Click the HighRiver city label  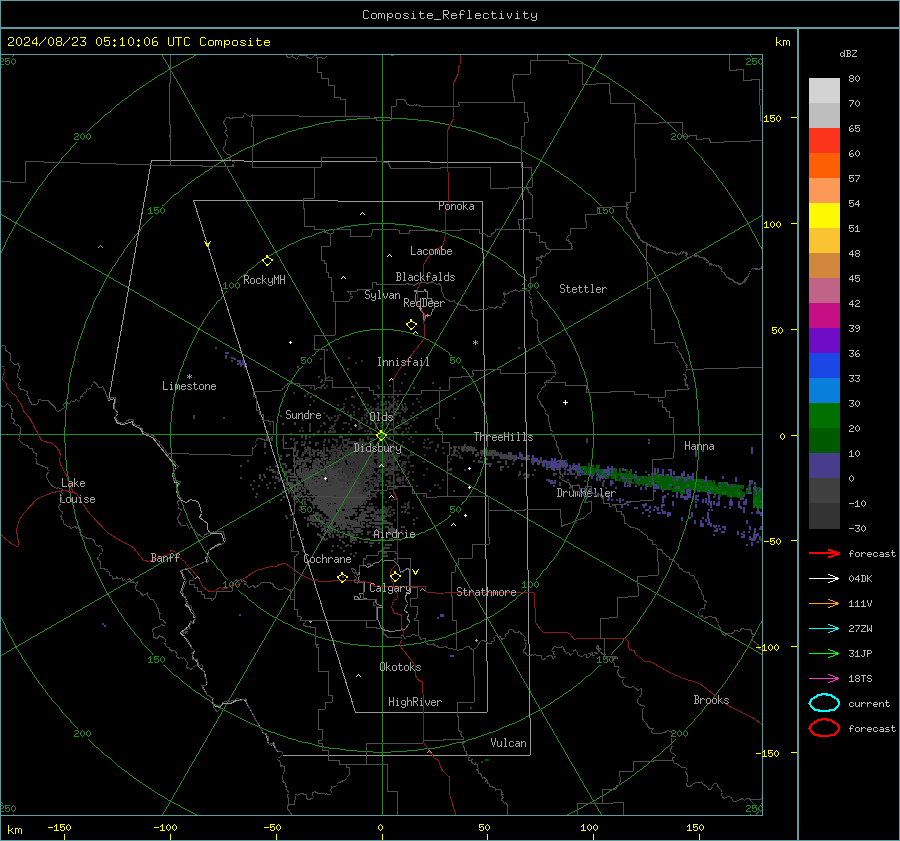[x=415, y=702]
